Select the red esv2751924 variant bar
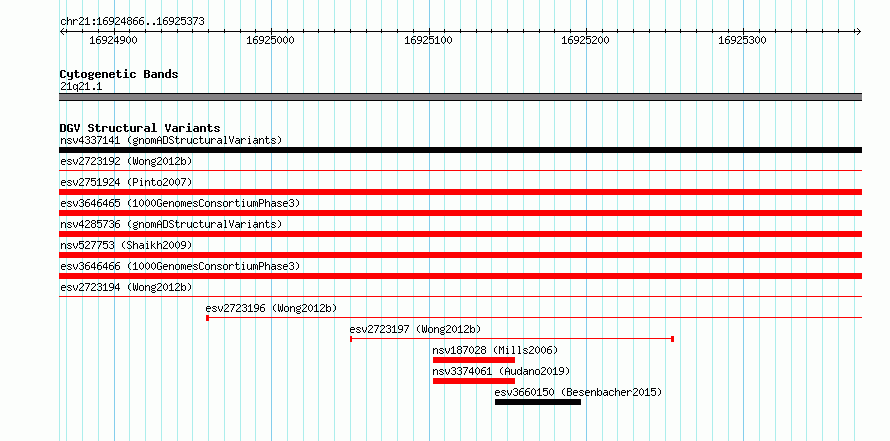890x441 pixels. click(x=460, y=192)
